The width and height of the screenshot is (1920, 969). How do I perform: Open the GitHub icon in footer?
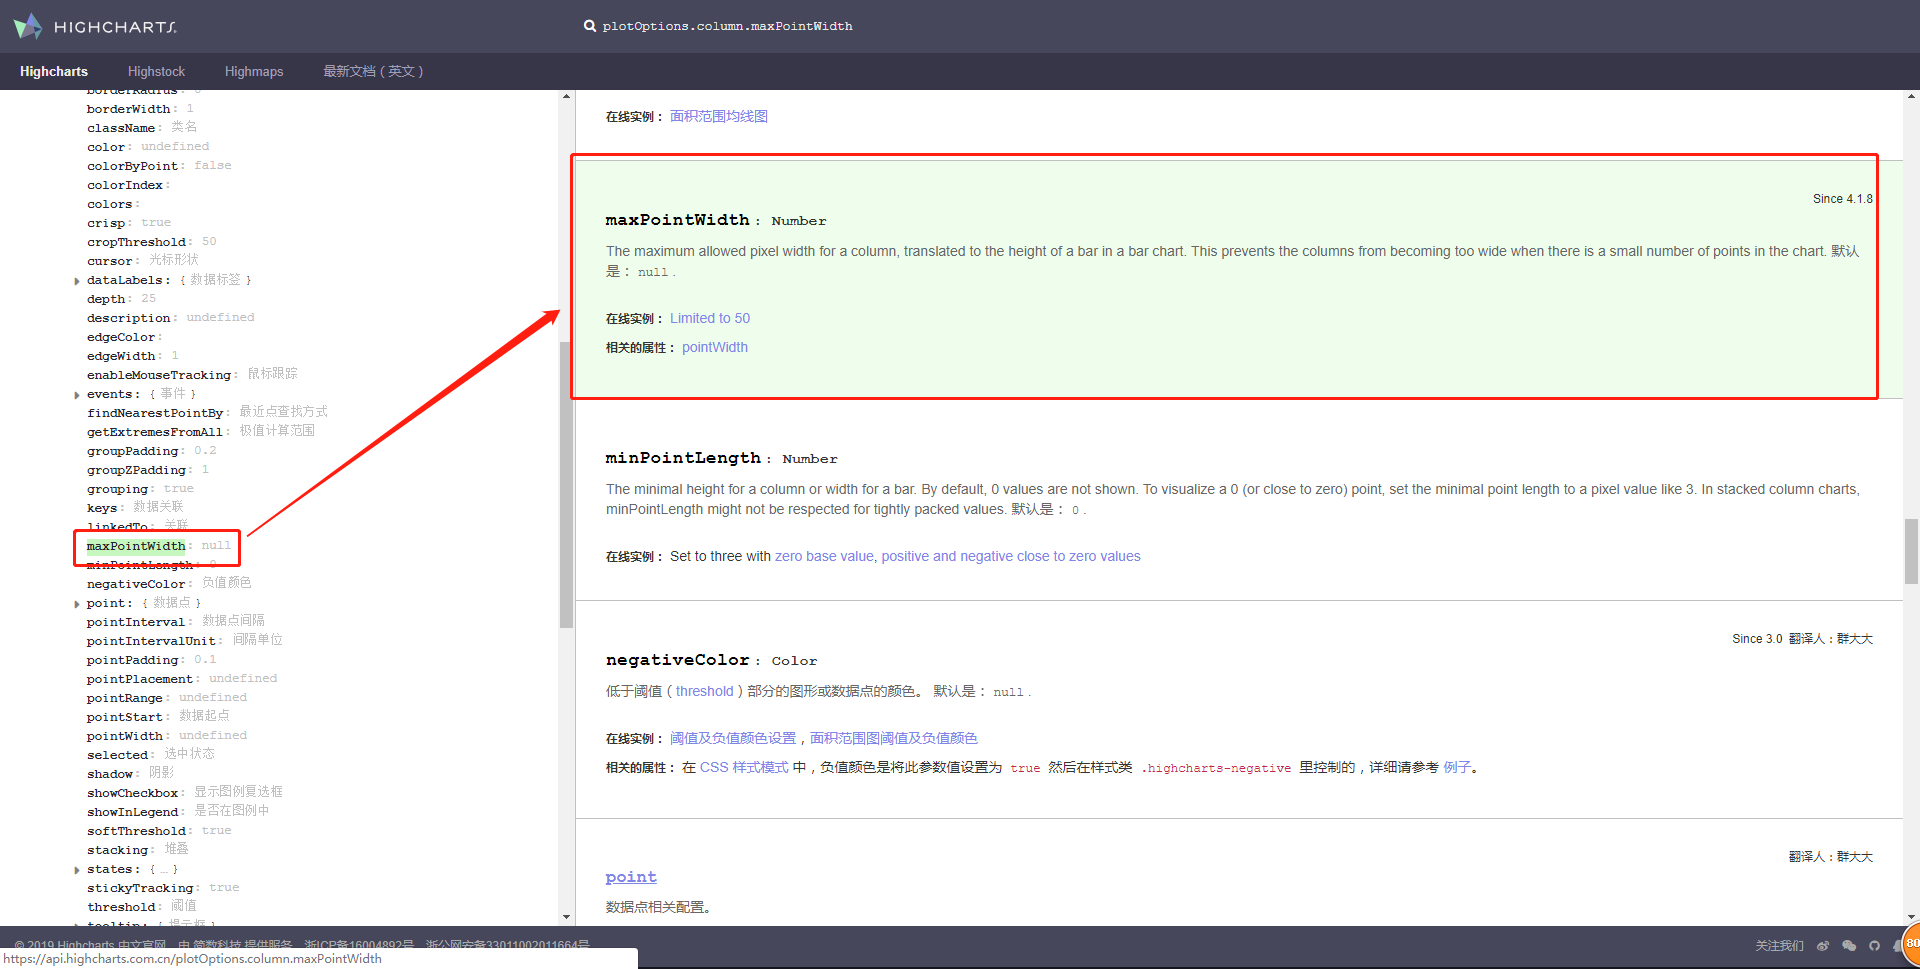1874,945
